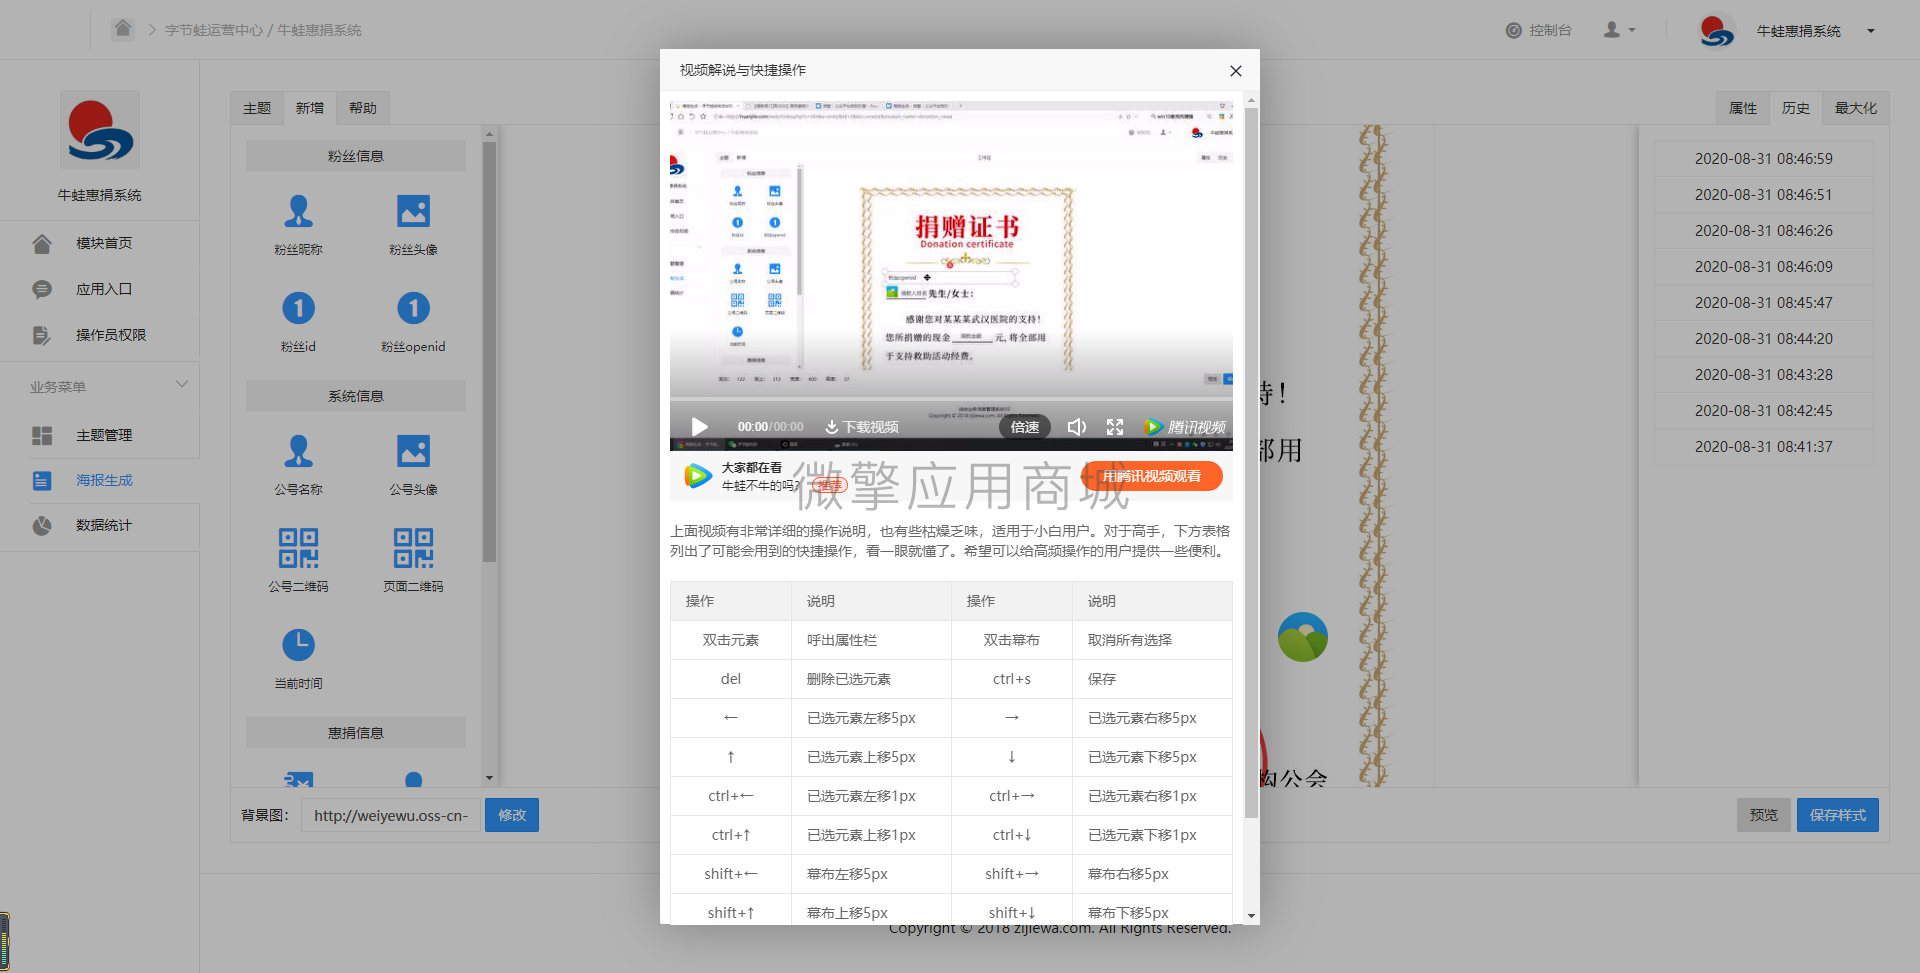The width and height of the screenshot is (1920, 973).
Task: Add the 粉丝头像 image icon
Action: coord(413,211)
